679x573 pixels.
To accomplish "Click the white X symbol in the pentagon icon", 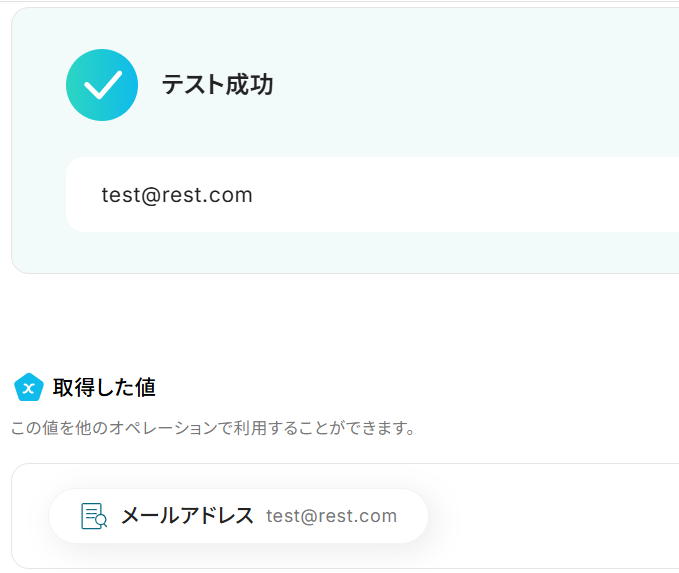I will click(x=29, y=388).
